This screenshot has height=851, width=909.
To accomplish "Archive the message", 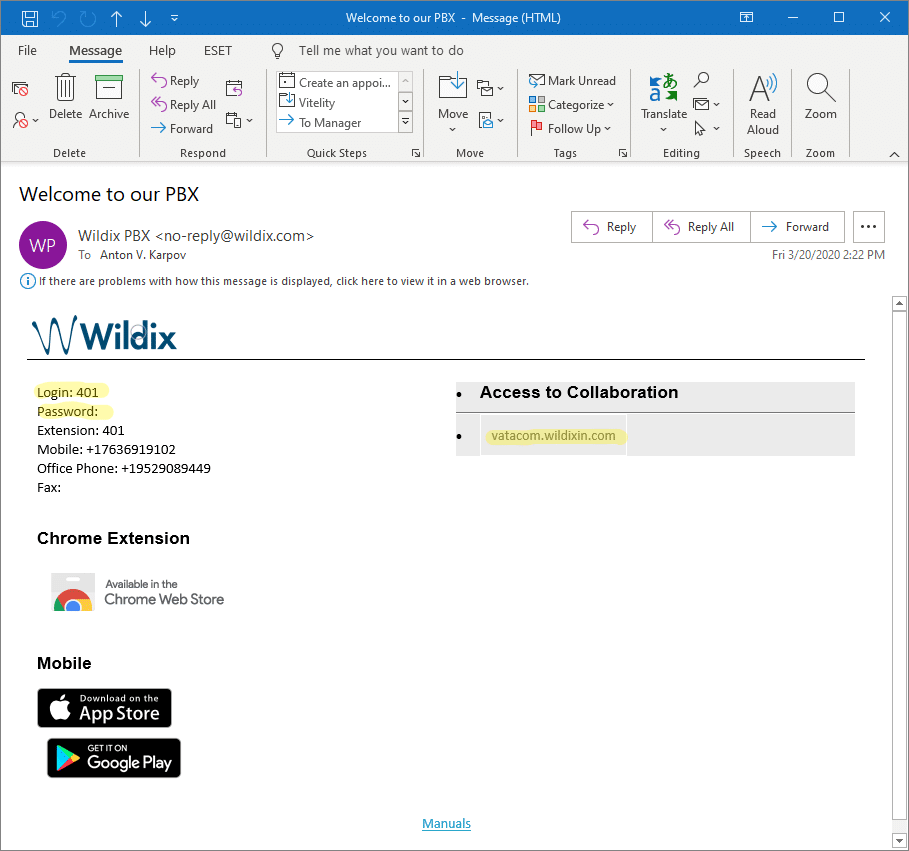I will [109, 97].
